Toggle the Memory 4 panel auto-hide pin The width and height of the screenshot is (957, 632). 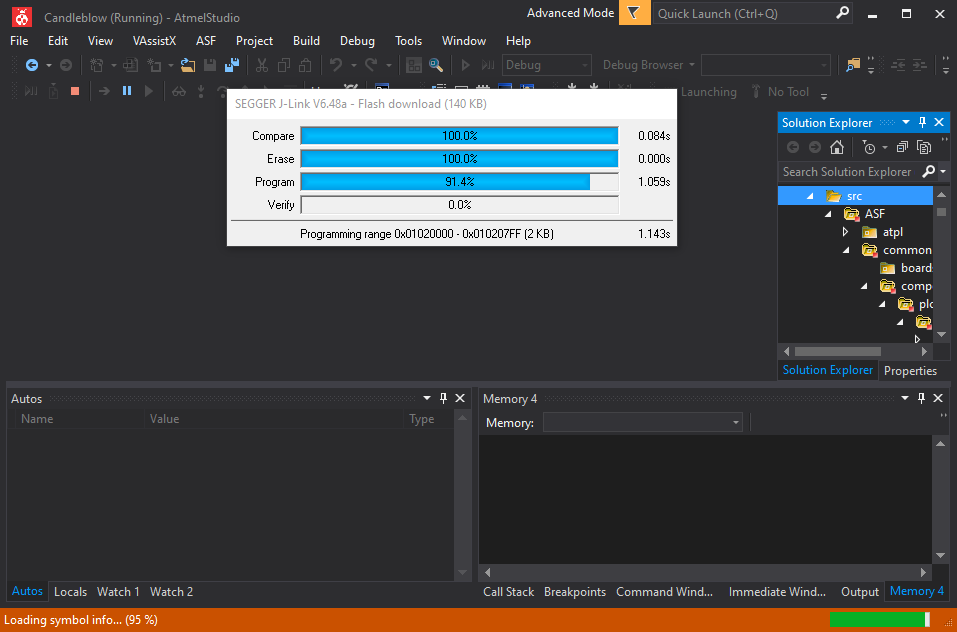(922, 398)
